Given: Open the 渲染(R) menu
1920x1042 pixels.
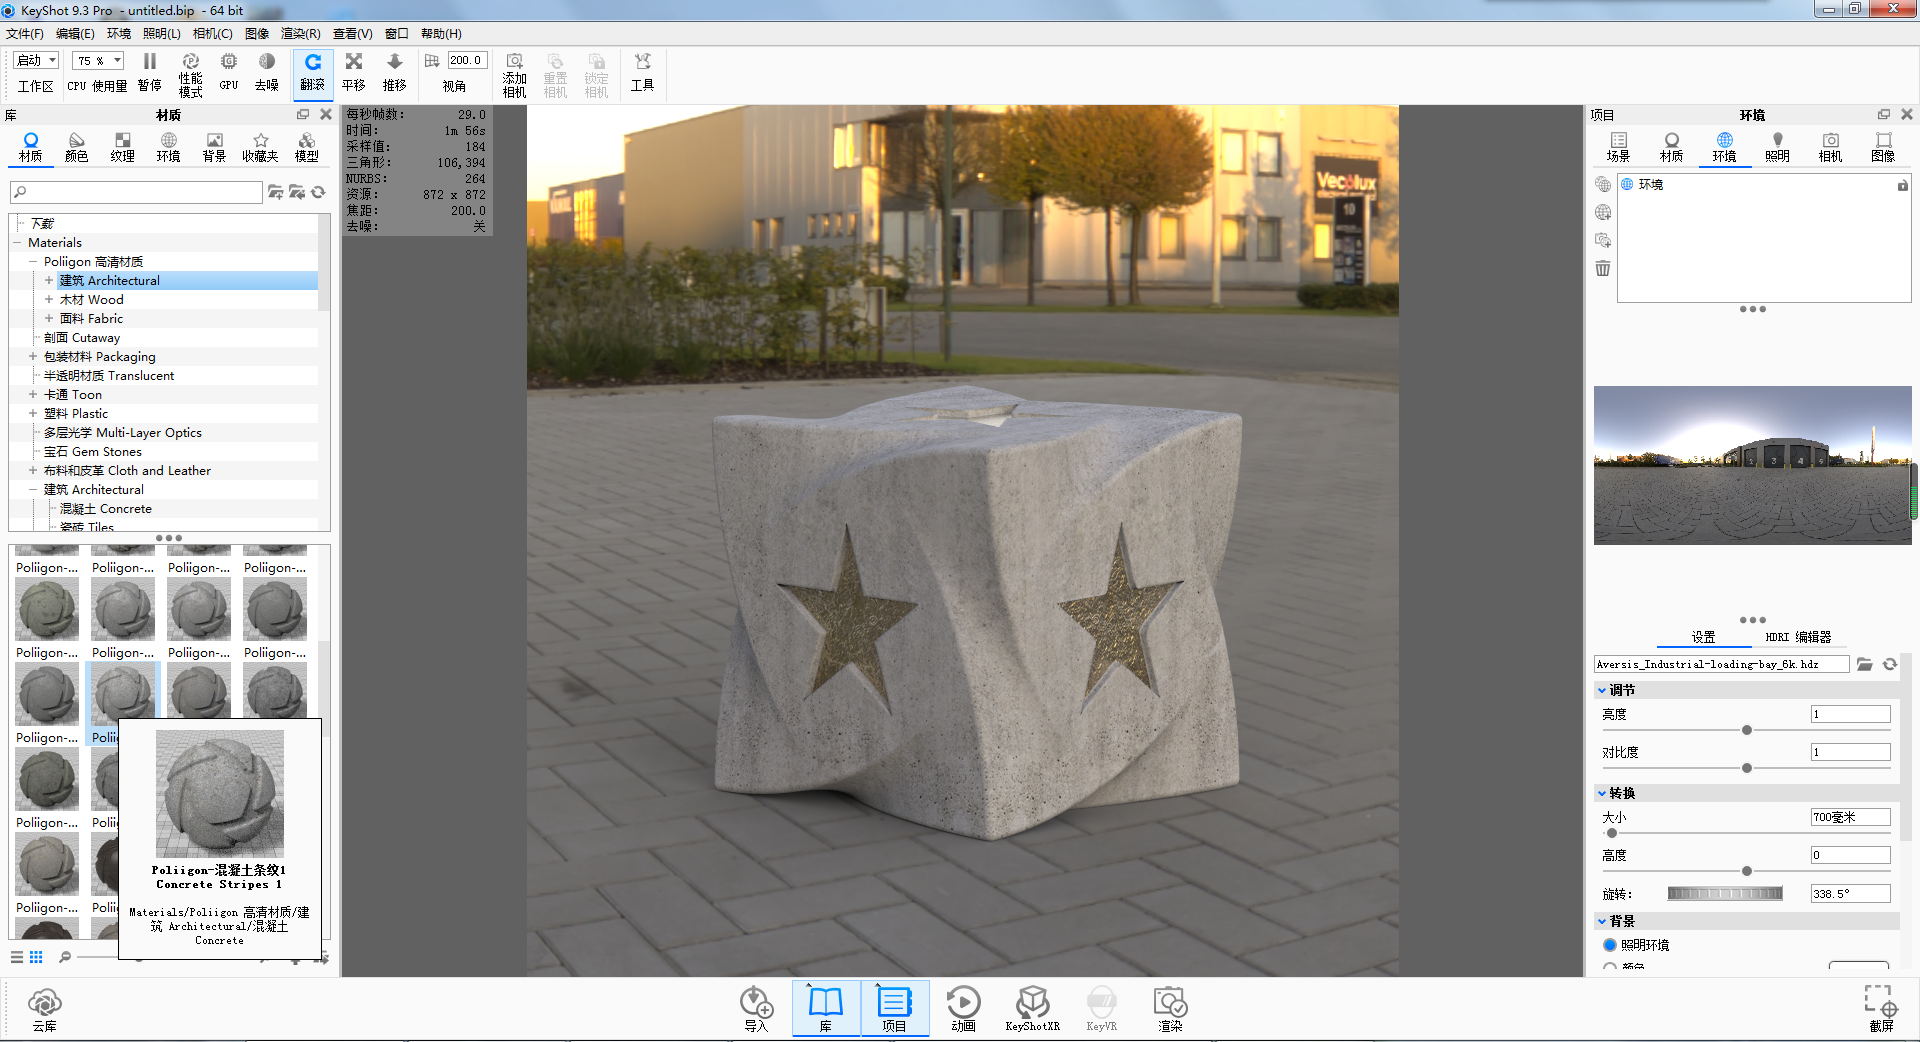Looking at the screenshot, I should click(301, 34).
